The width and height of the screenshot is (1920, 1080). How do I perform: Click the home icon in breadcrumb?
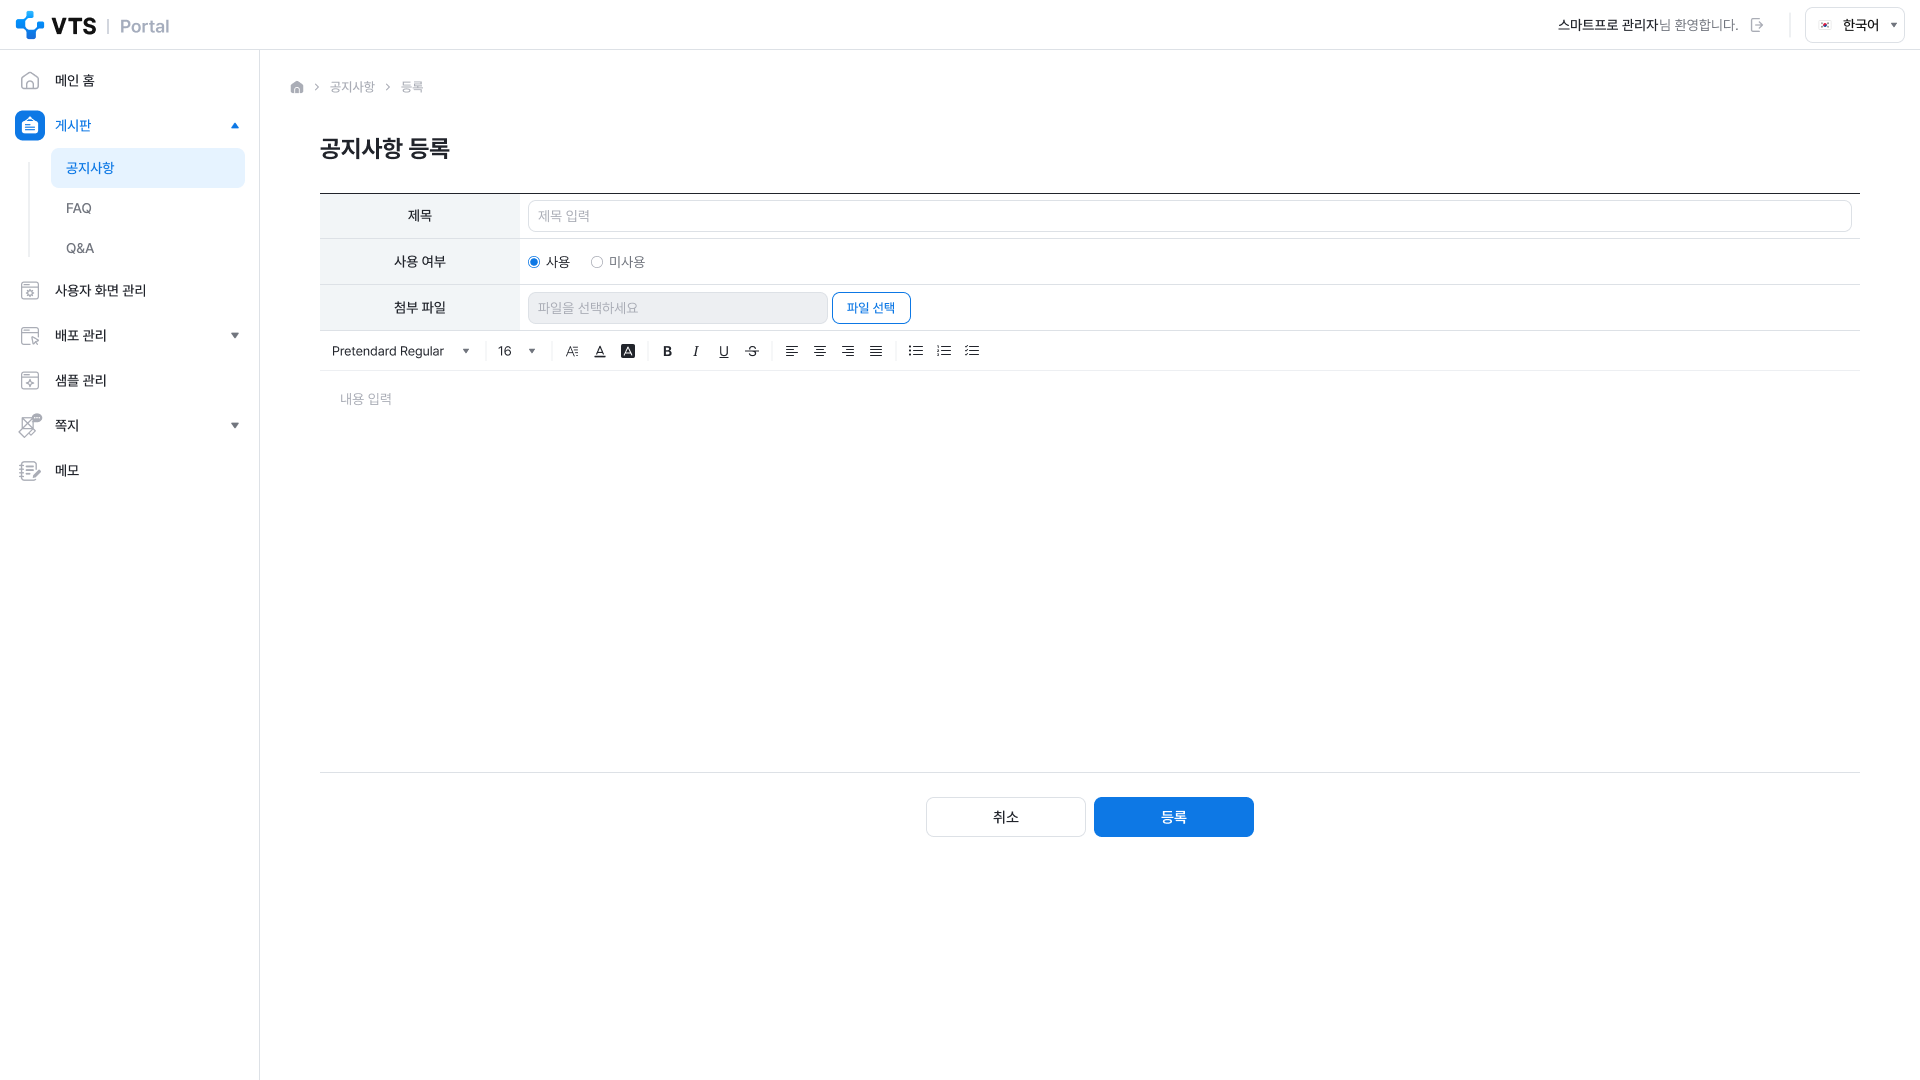tap(297, 87)
